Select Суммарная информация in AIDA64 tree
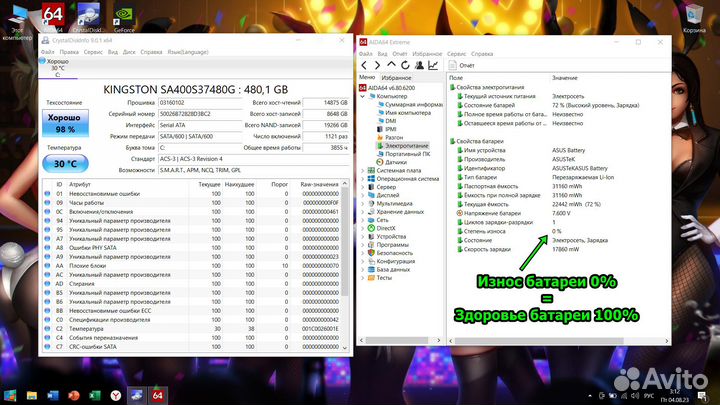This screenshot has height=405, width=720. coord(410,104)
